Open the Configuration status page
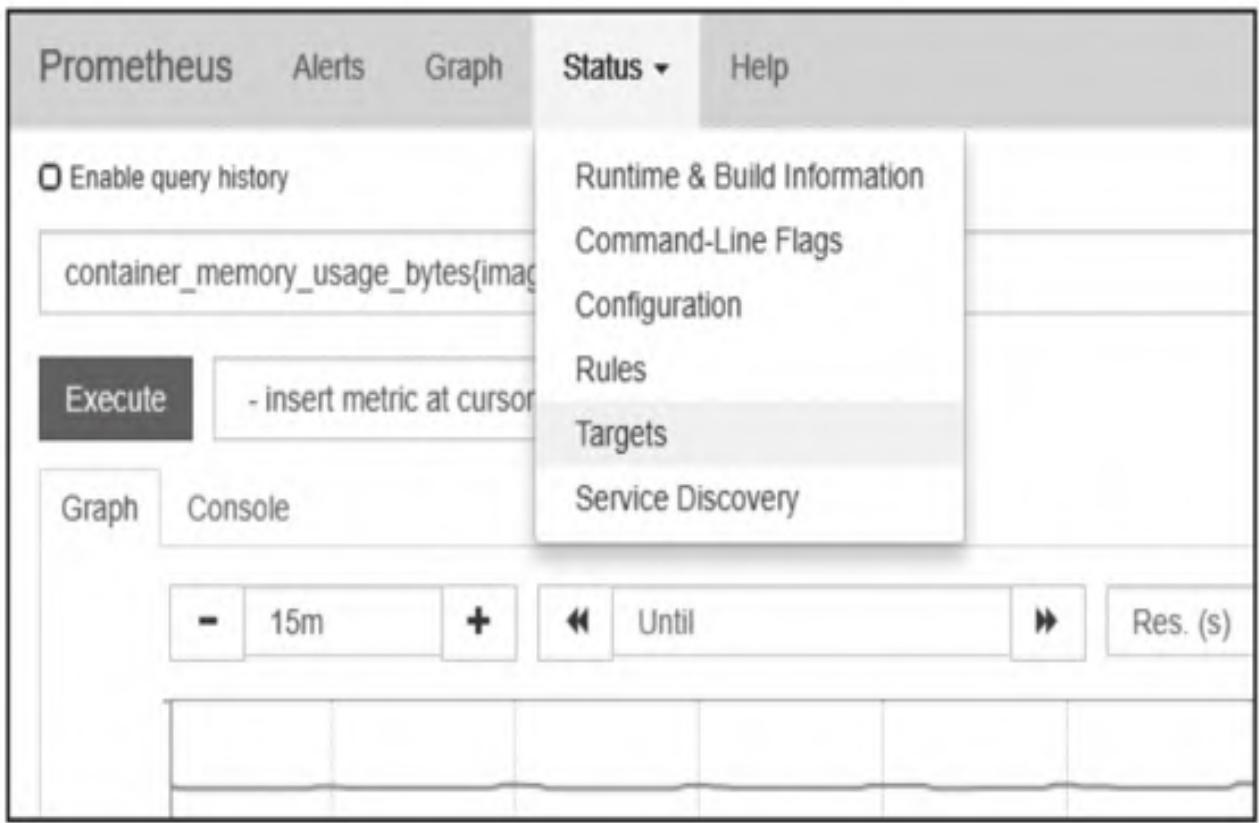The width and height of the screenshot is (1259, 823). click(x=658, y=305)
